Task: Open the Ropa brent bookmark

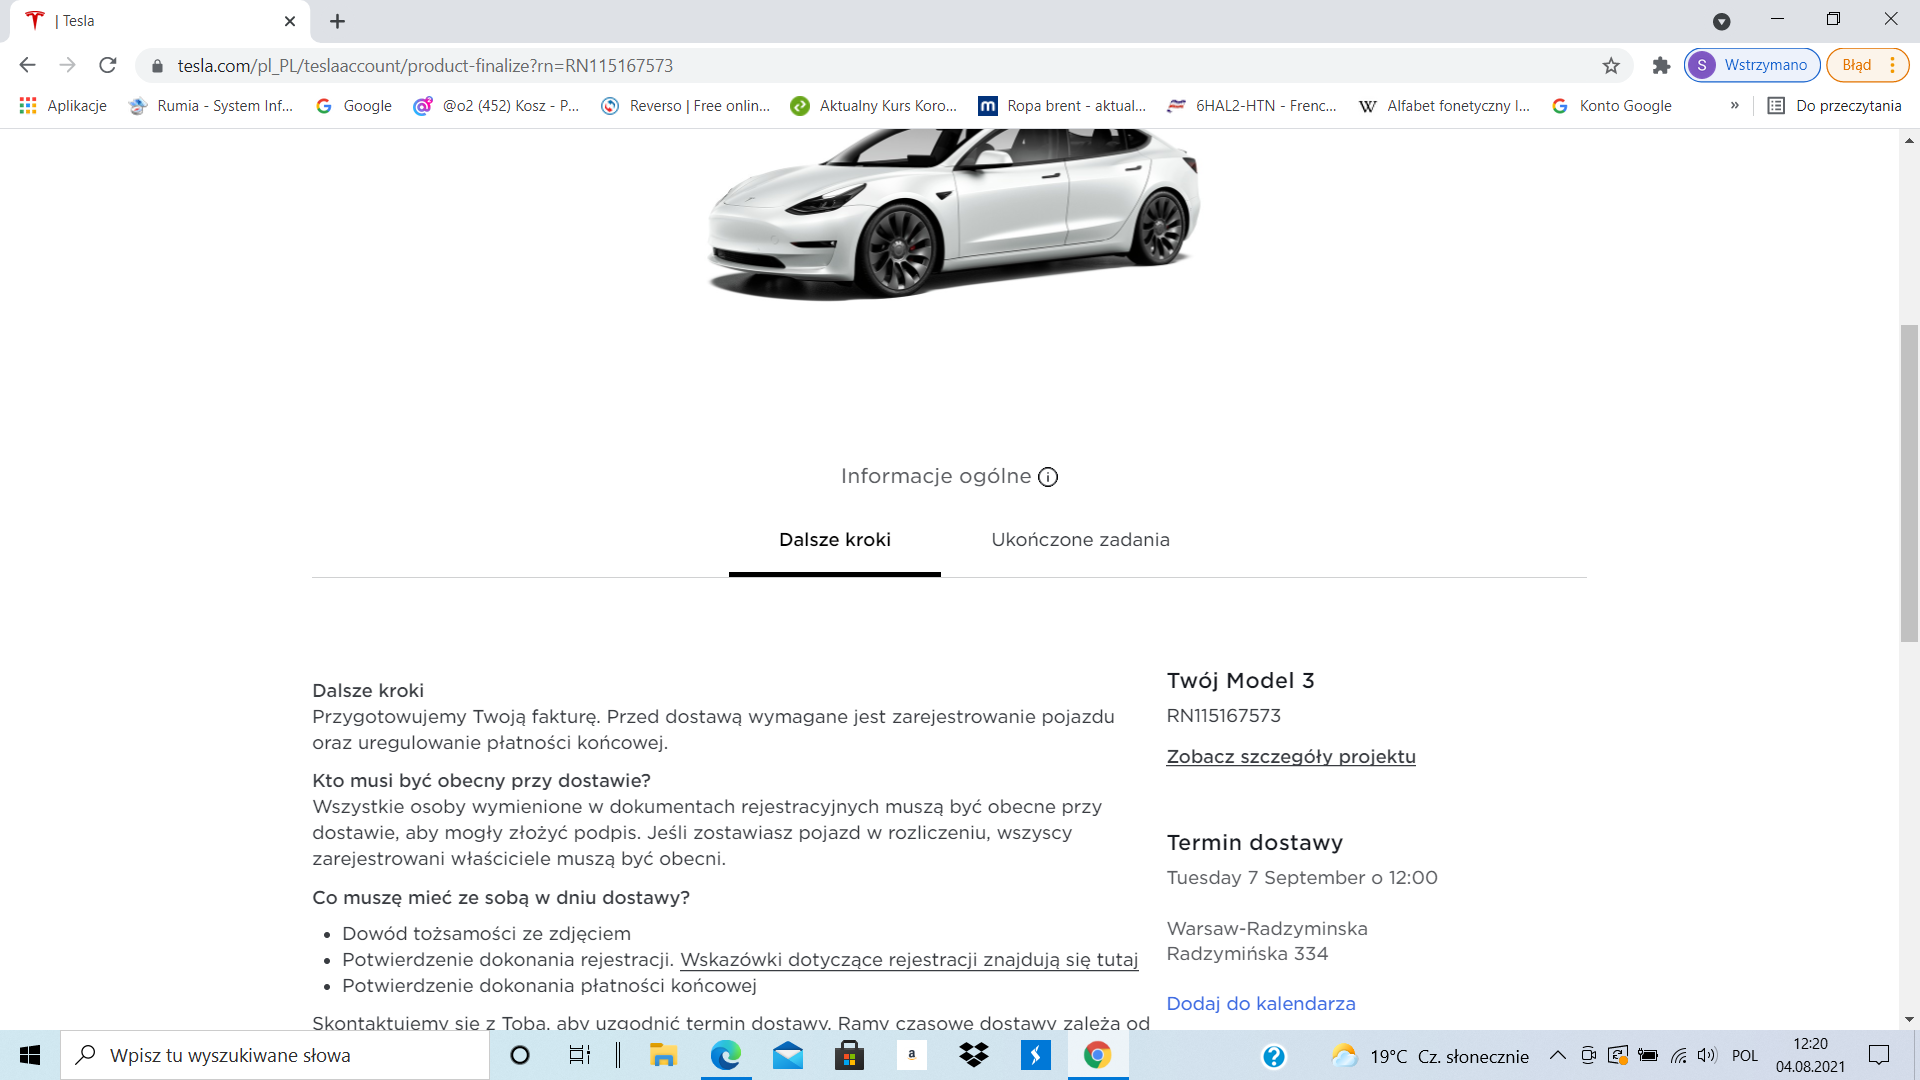Action: click(x=1062, y=106)
